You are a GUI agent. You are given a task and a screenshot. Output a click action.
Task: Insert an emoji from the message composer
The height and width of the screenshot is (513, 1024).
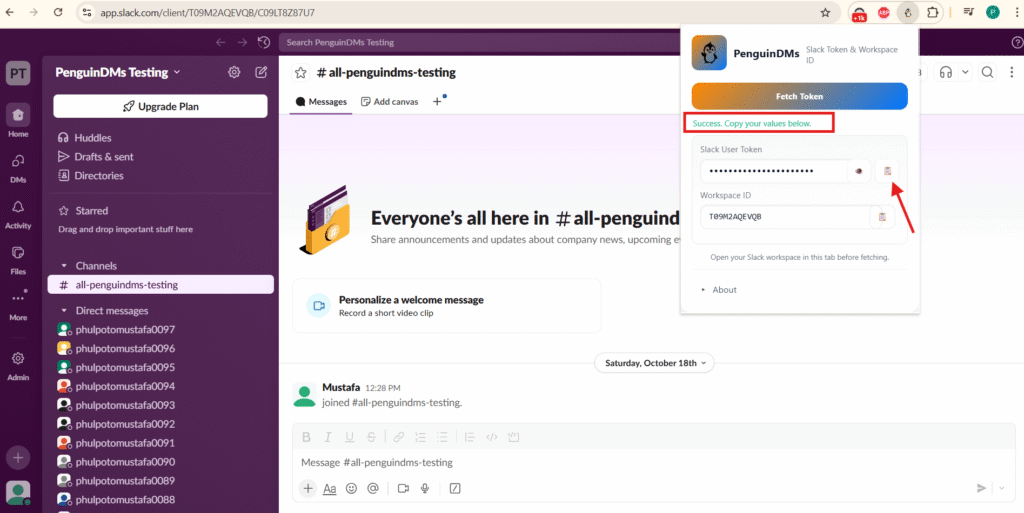351,488
